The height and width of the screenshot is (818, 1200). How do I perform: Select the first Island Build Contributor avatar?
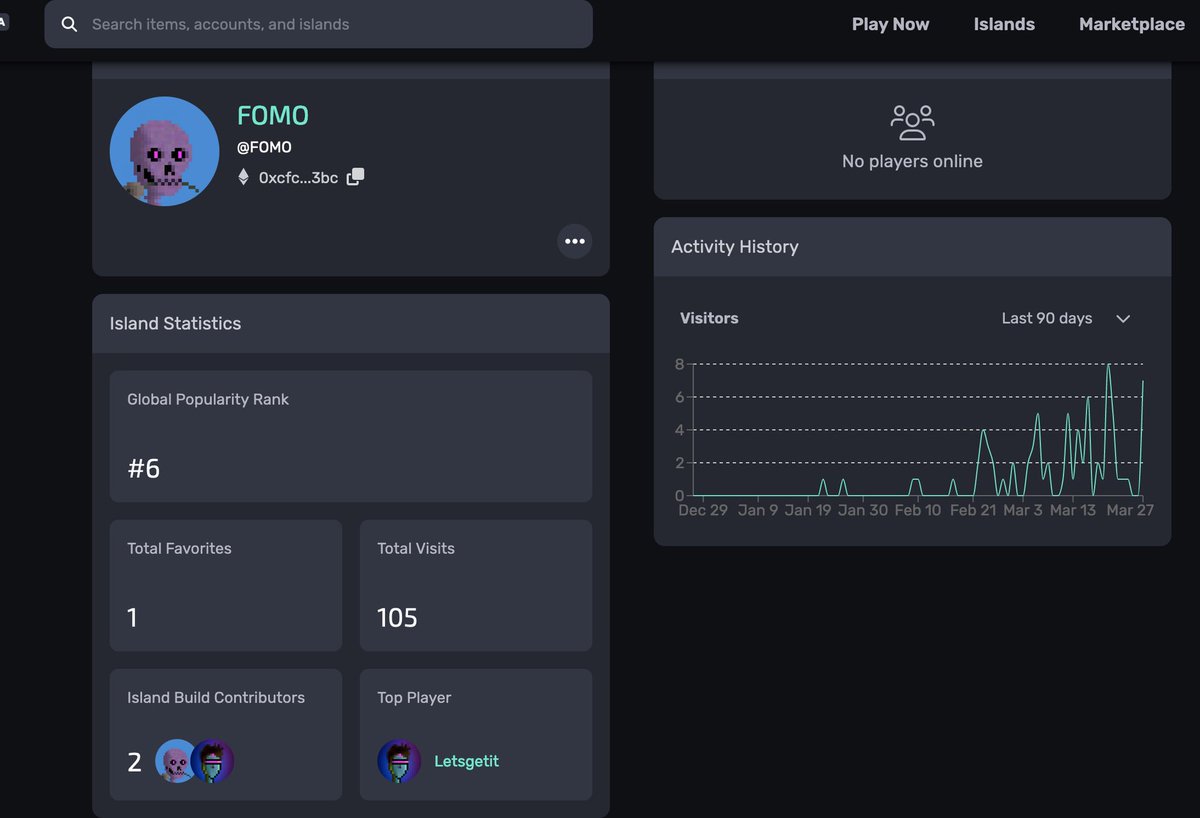click(175, 761)
